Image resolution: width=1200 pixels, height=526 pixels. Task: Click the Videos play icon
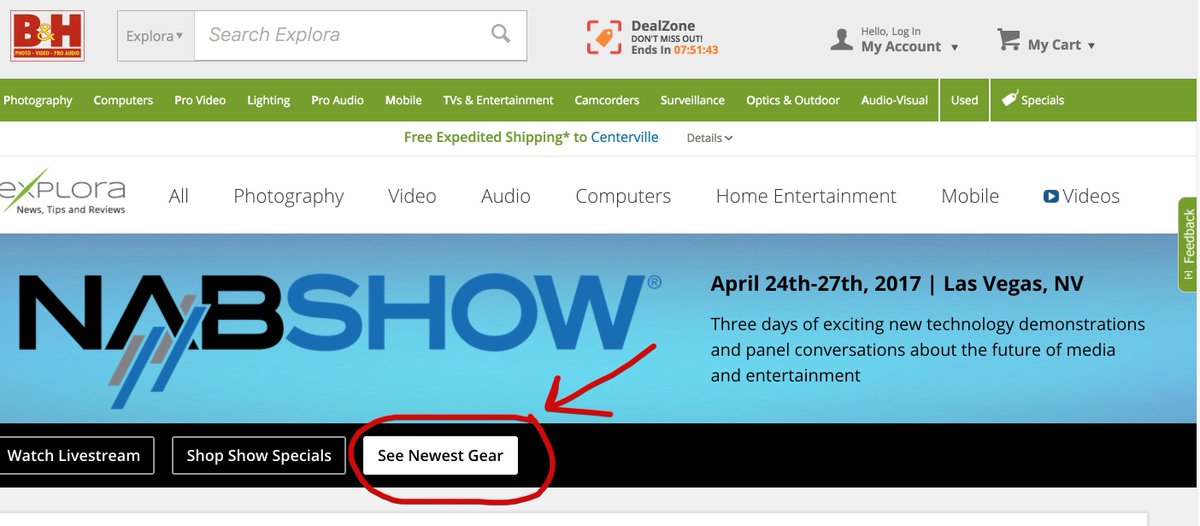[x=1051, y=196]
